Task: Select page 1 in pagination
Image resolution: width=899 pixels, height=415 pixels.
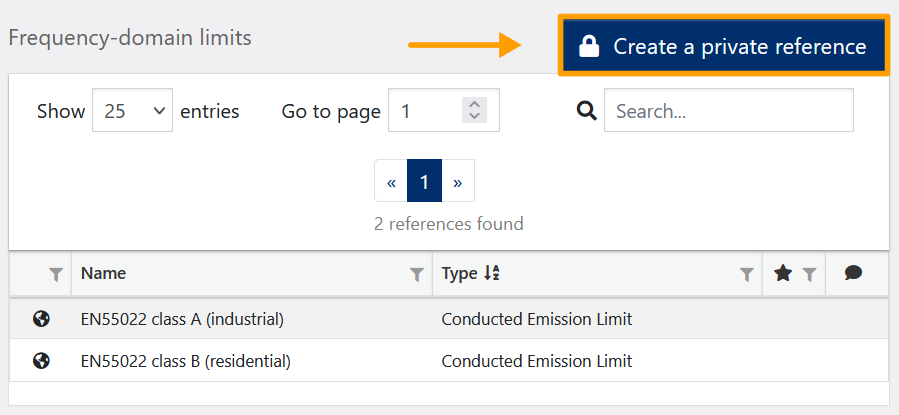Action: click(x=424, y=182)
